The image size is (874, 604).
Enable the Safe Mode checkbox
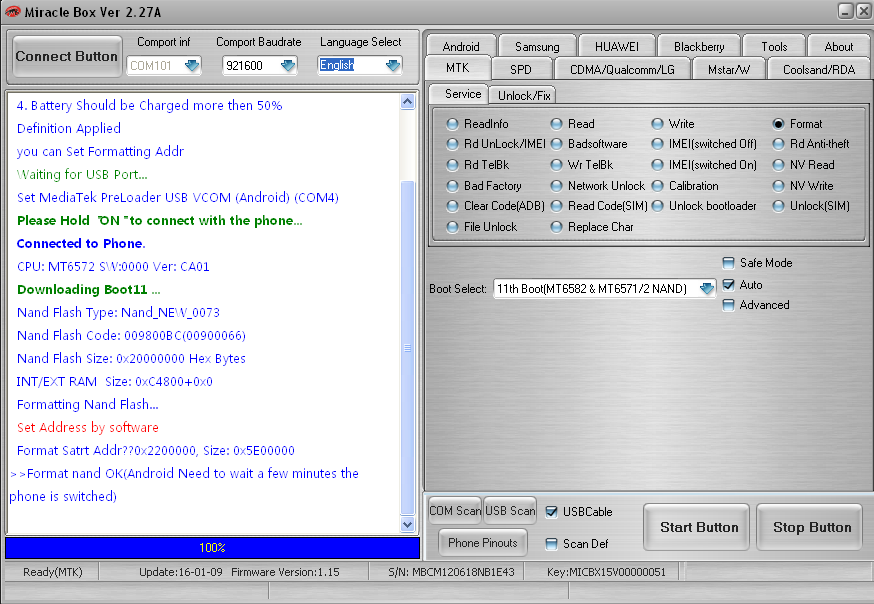(728, 263)
